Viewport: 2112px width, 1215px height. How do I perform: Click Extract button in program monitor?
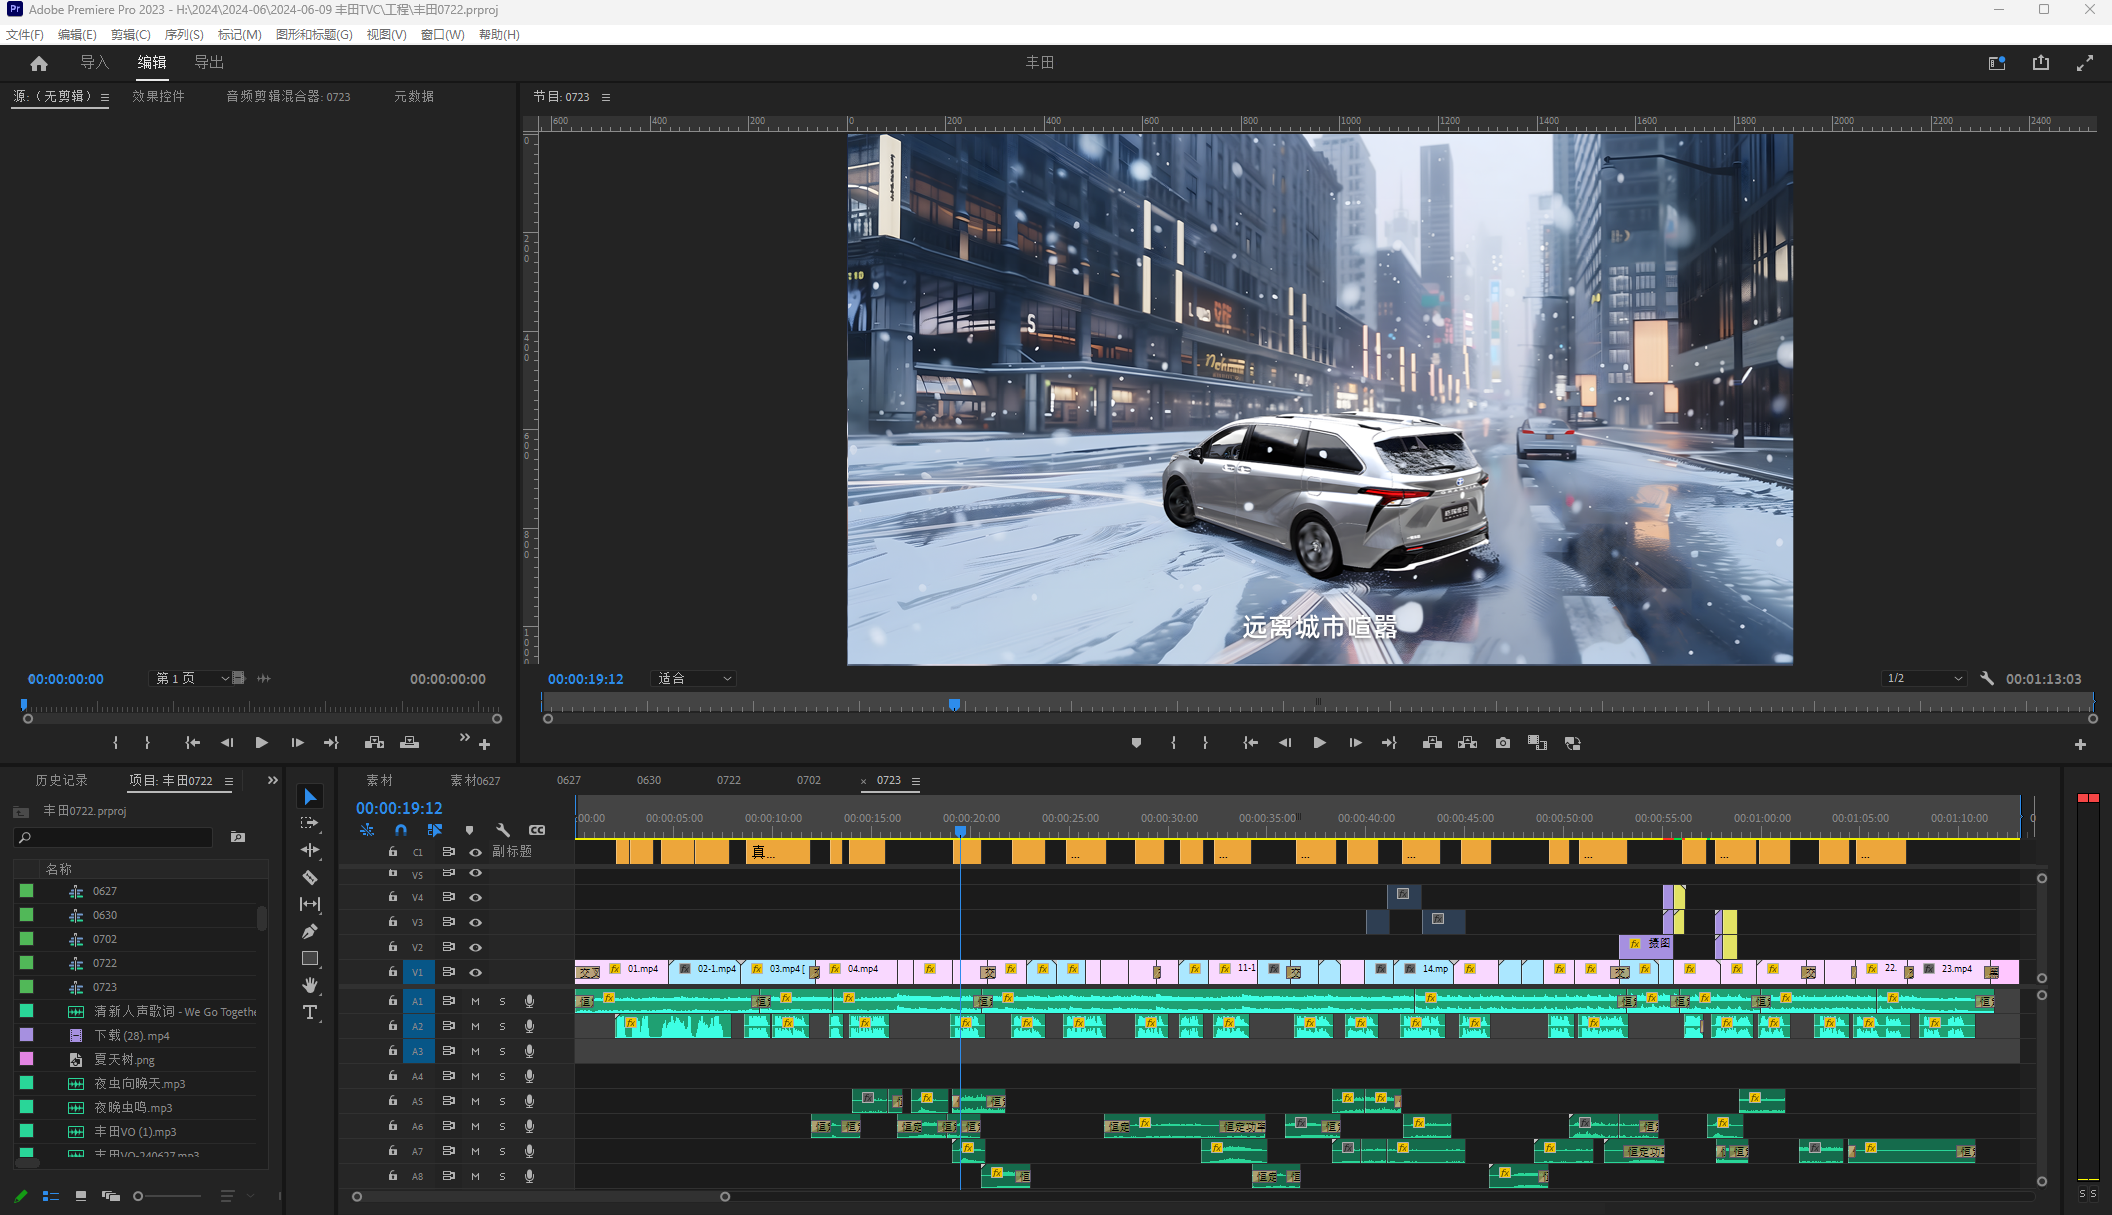[x=1467, y=743]
